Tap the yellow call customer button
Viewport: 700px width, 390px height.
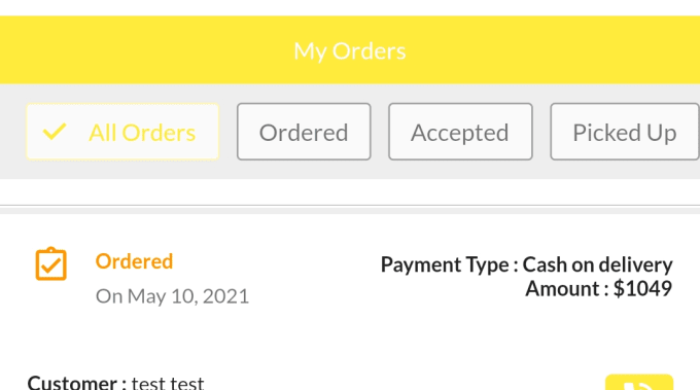(x=639, y=382)
